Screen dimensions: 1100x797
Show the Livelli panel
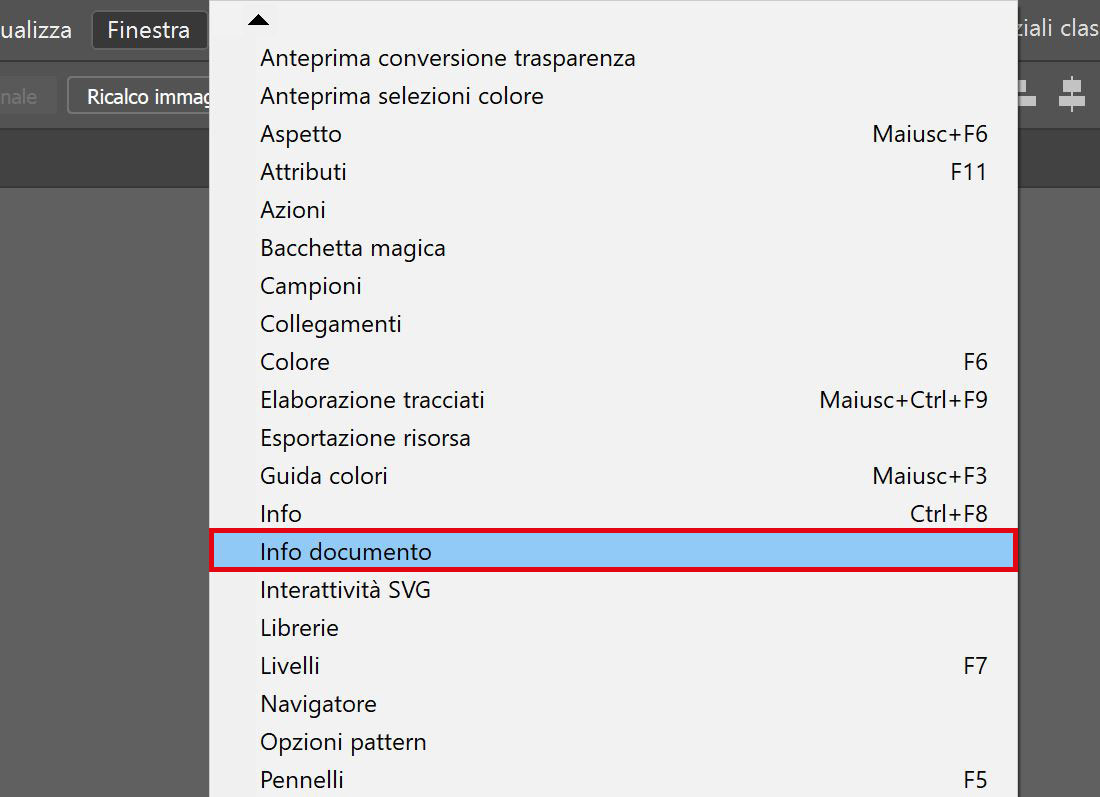[290, 666]
